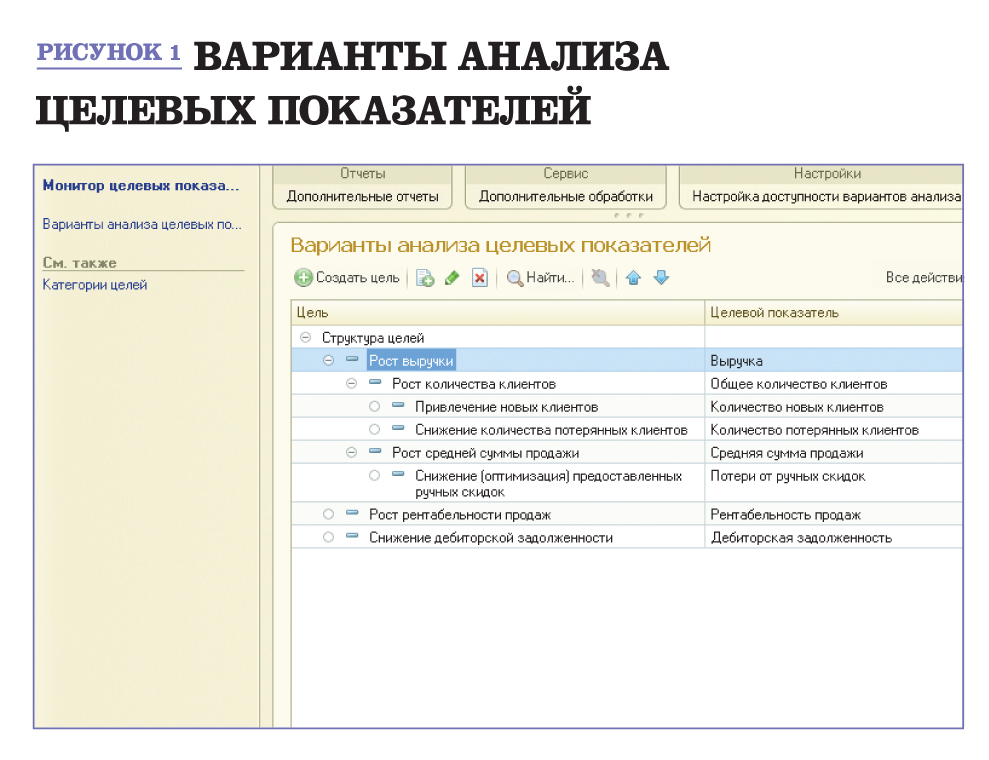Screen dimensions: 989x760
Task: Open Дополнительные обработки
Action: 566,196
